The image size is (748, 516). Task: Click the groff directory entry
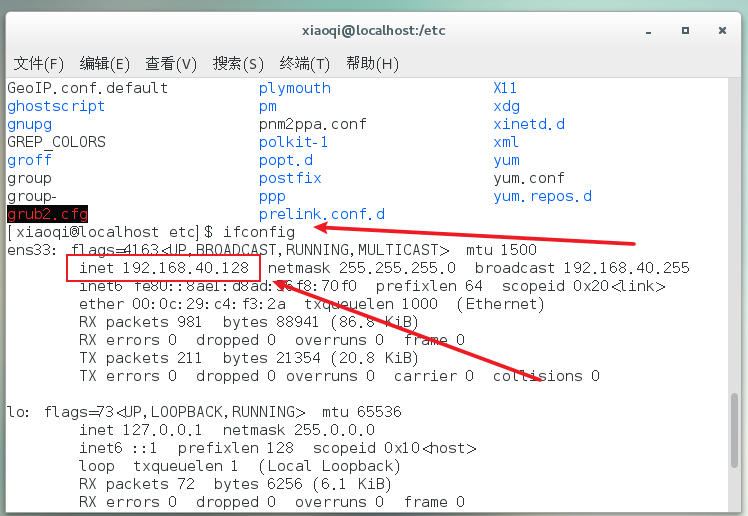coord(29,160)
